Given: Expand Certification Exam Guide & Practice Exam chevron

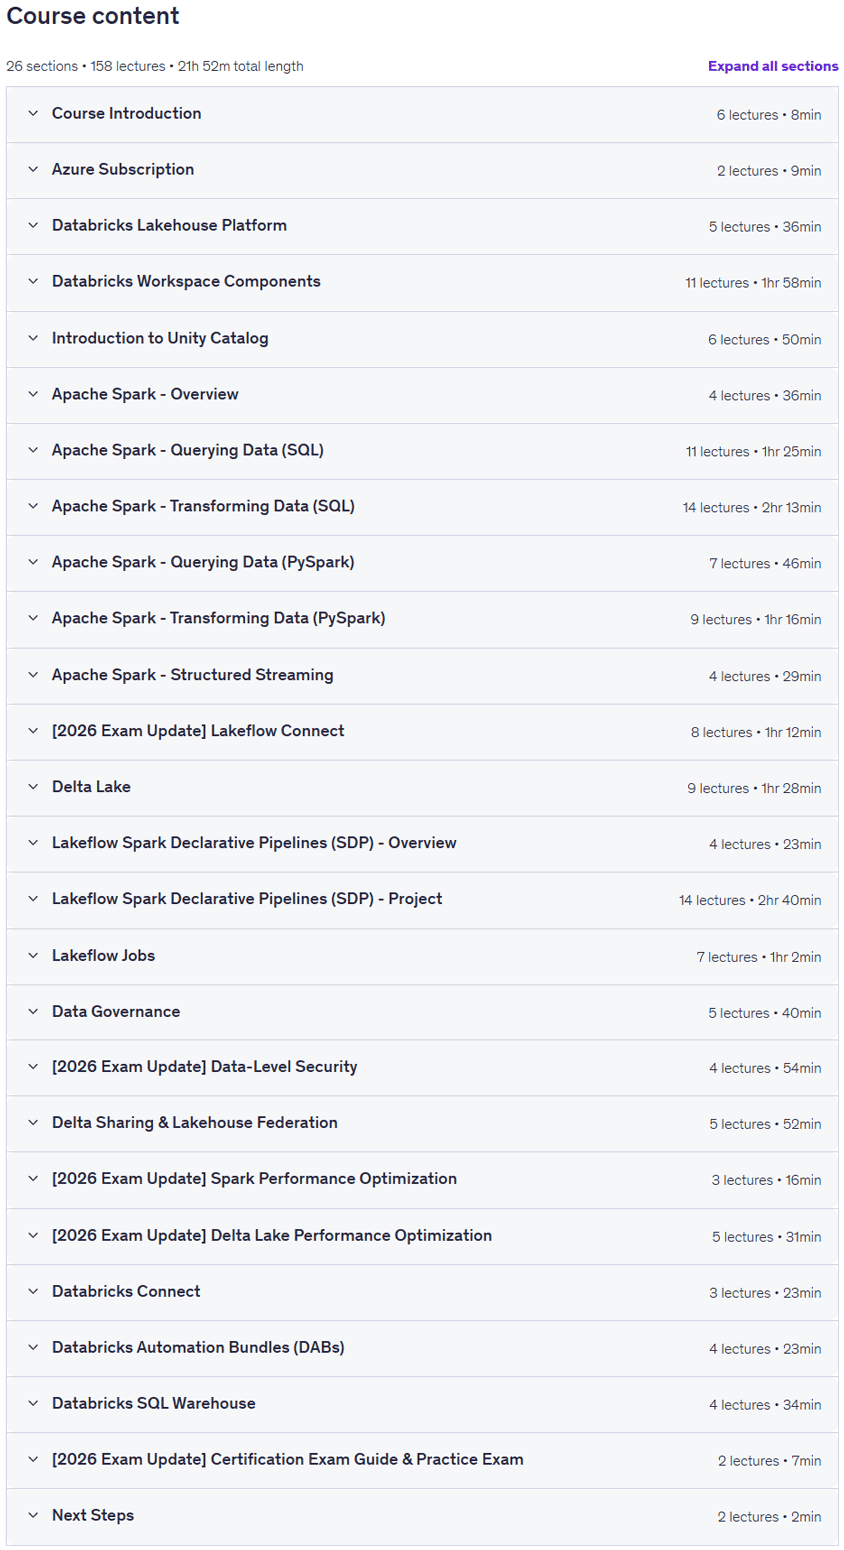Looking at the screenshot, I should point(33,1461).
